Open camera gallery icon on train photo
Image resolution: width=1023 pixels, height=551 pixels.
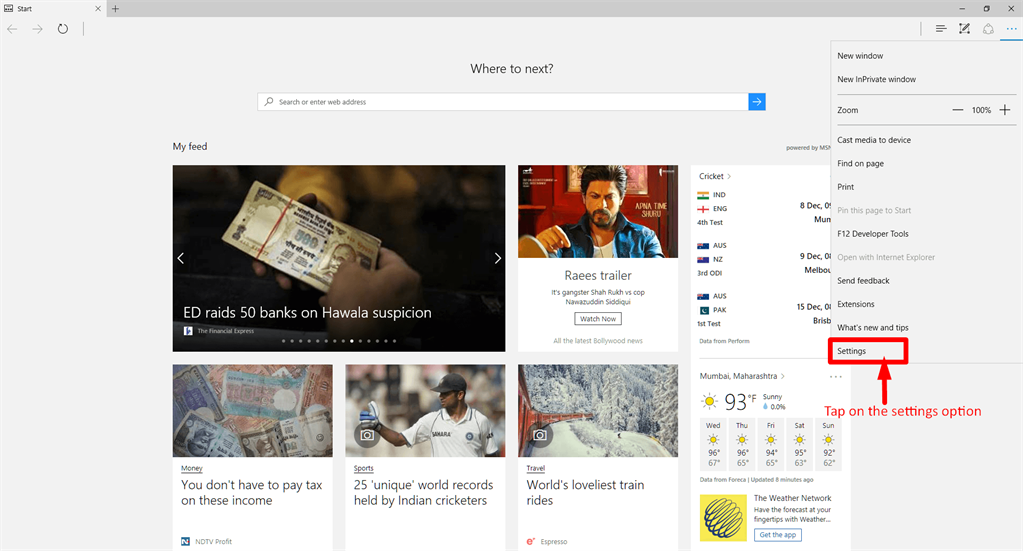(540, 434)
